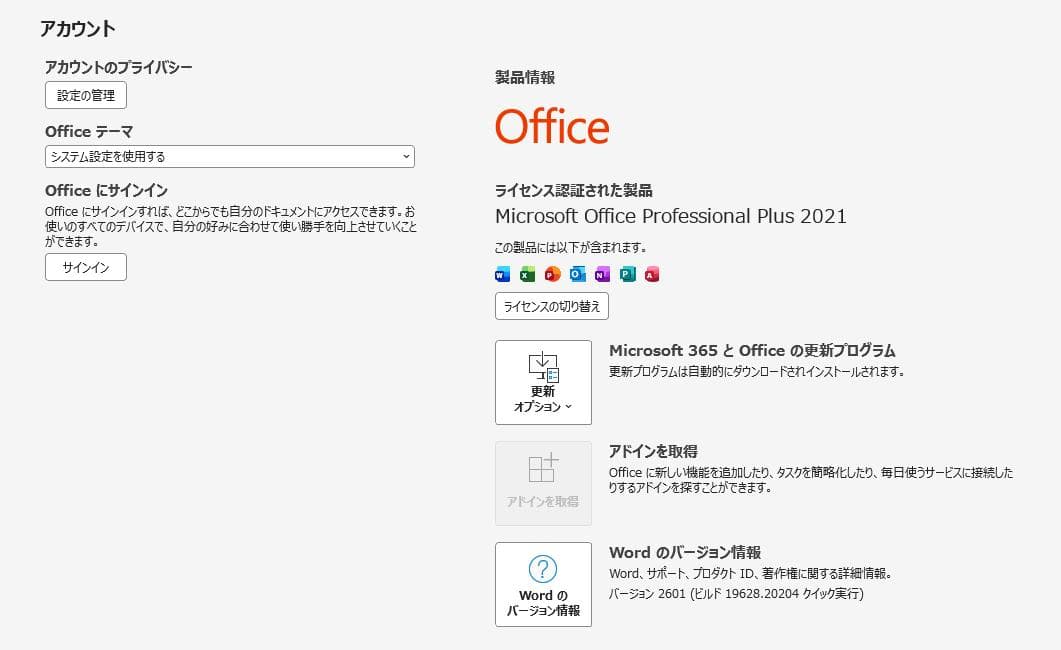Select the Word app icon under 製品情報
The height and width of the screenshot is (650, 1061).
(502, 274)
